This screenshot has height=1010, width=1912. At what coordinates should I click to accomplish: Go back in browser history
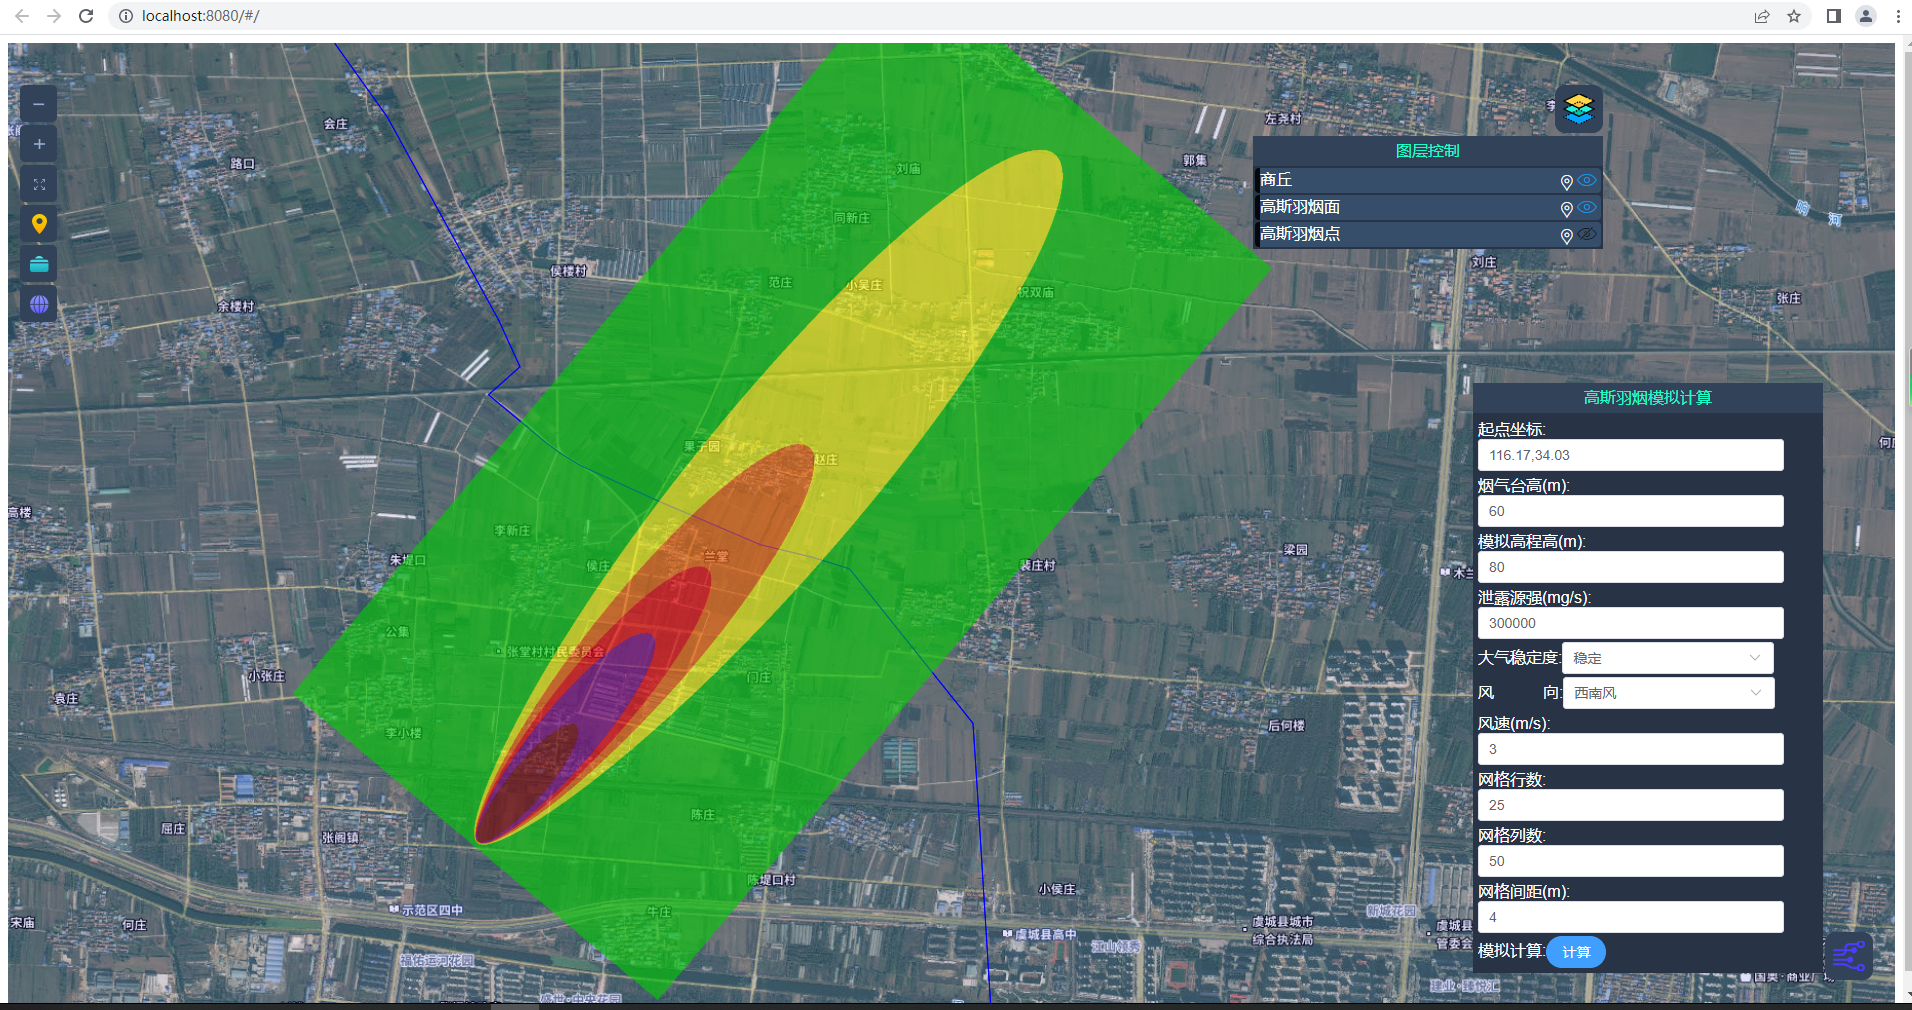22,16
